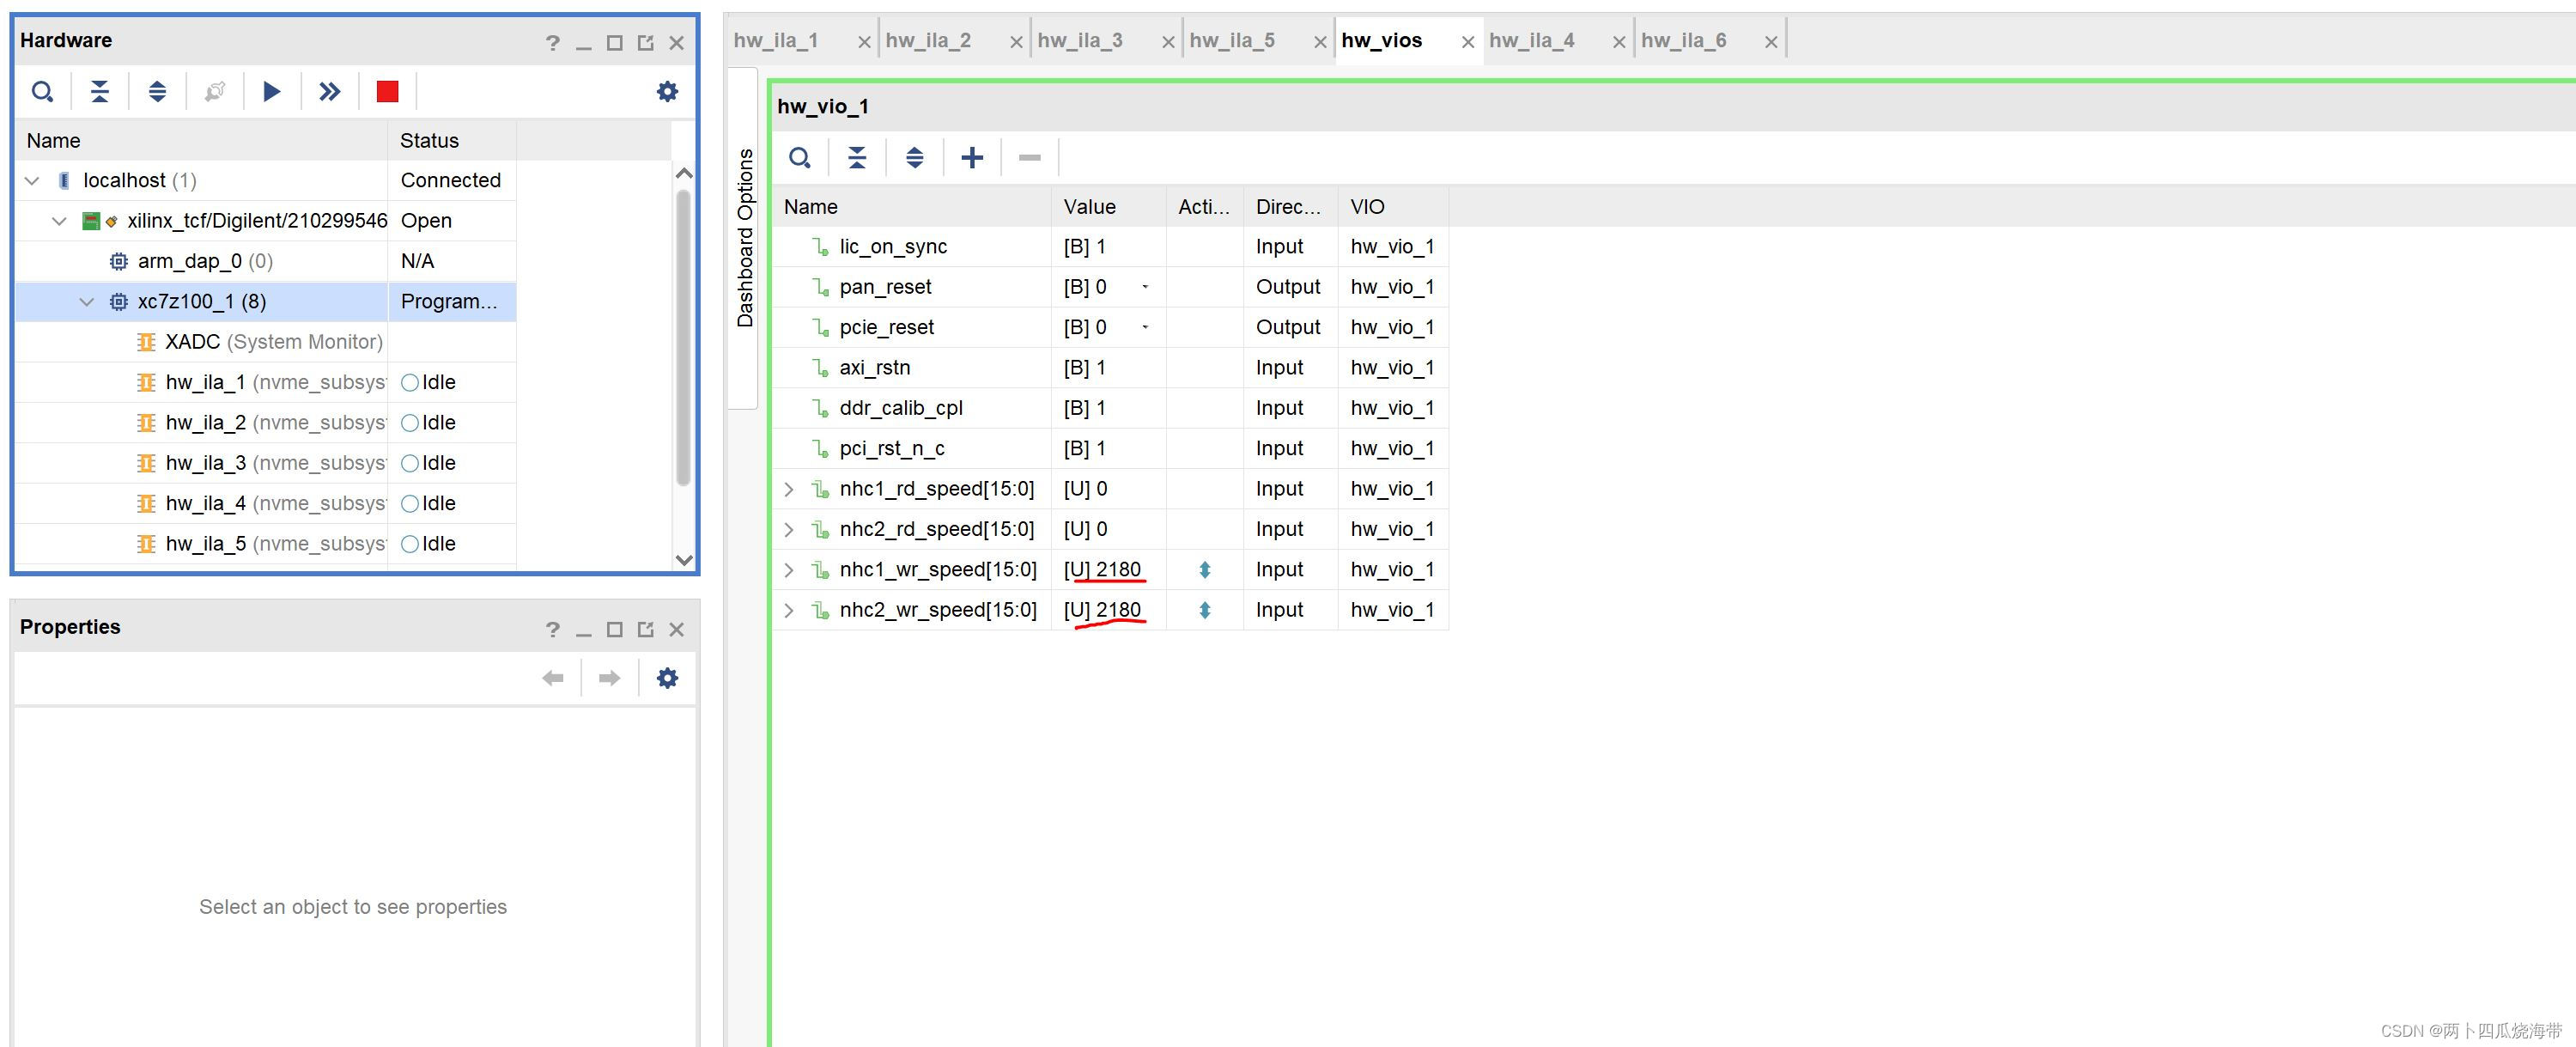Open Properties panel help question mark
This screenshot has width=2576, height=1047.
553,629
